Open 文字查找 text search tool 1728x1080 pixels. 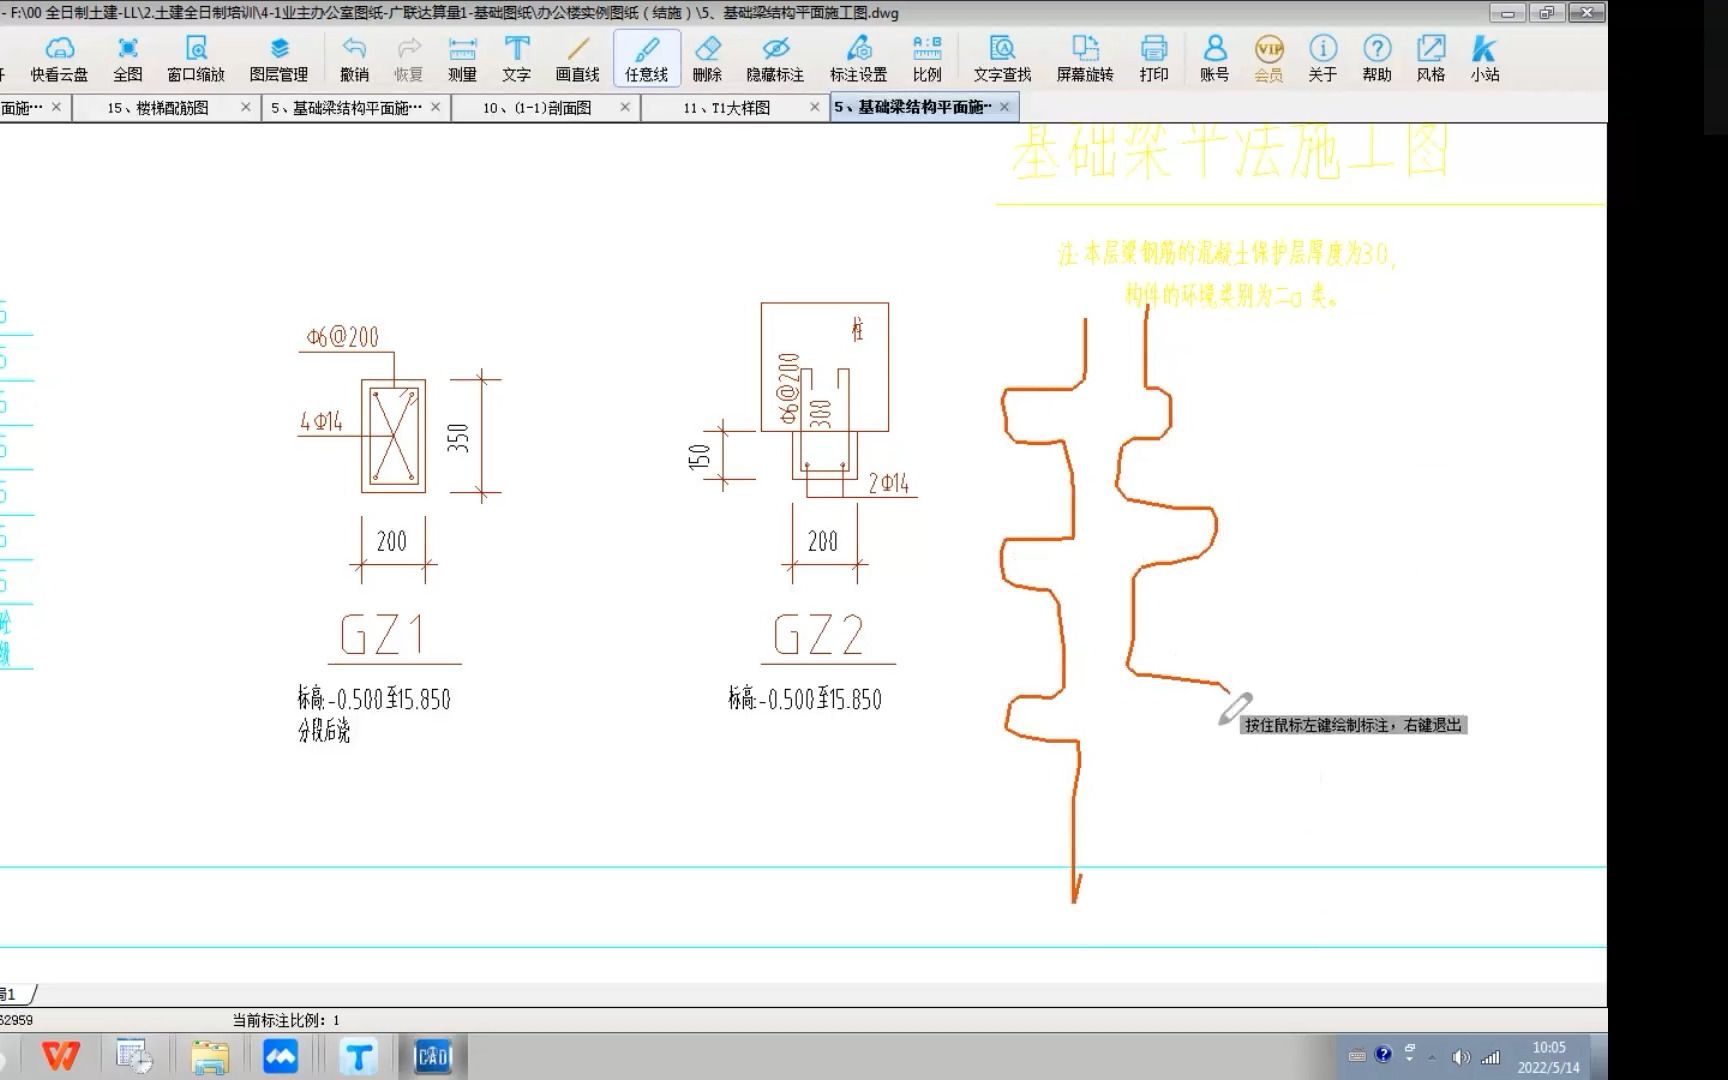(1002, 58)
